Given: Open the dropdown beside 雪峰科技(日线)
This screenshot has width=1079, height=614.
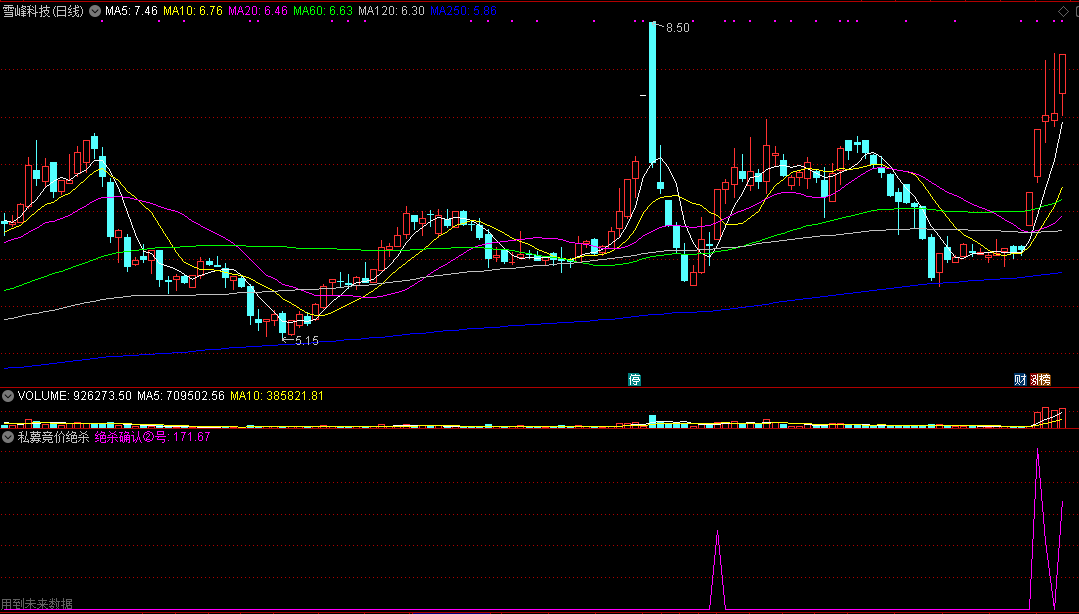Looking at the screenshot, I should [x=95, y=11].
